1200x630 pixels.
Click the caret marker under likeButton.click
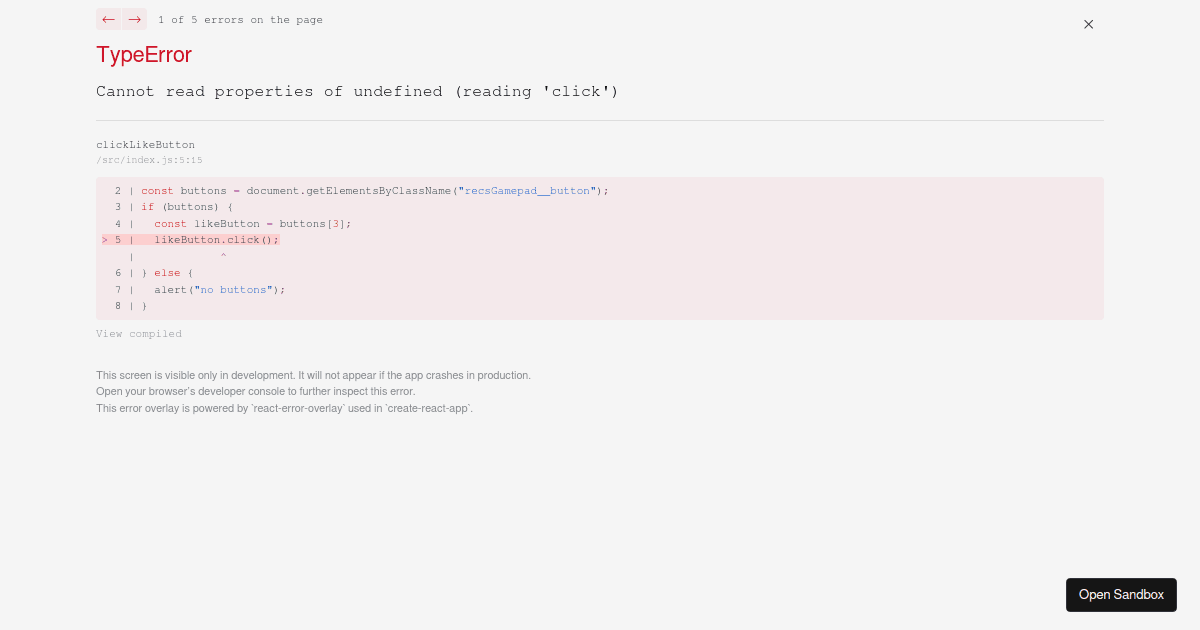coord(223,256)
